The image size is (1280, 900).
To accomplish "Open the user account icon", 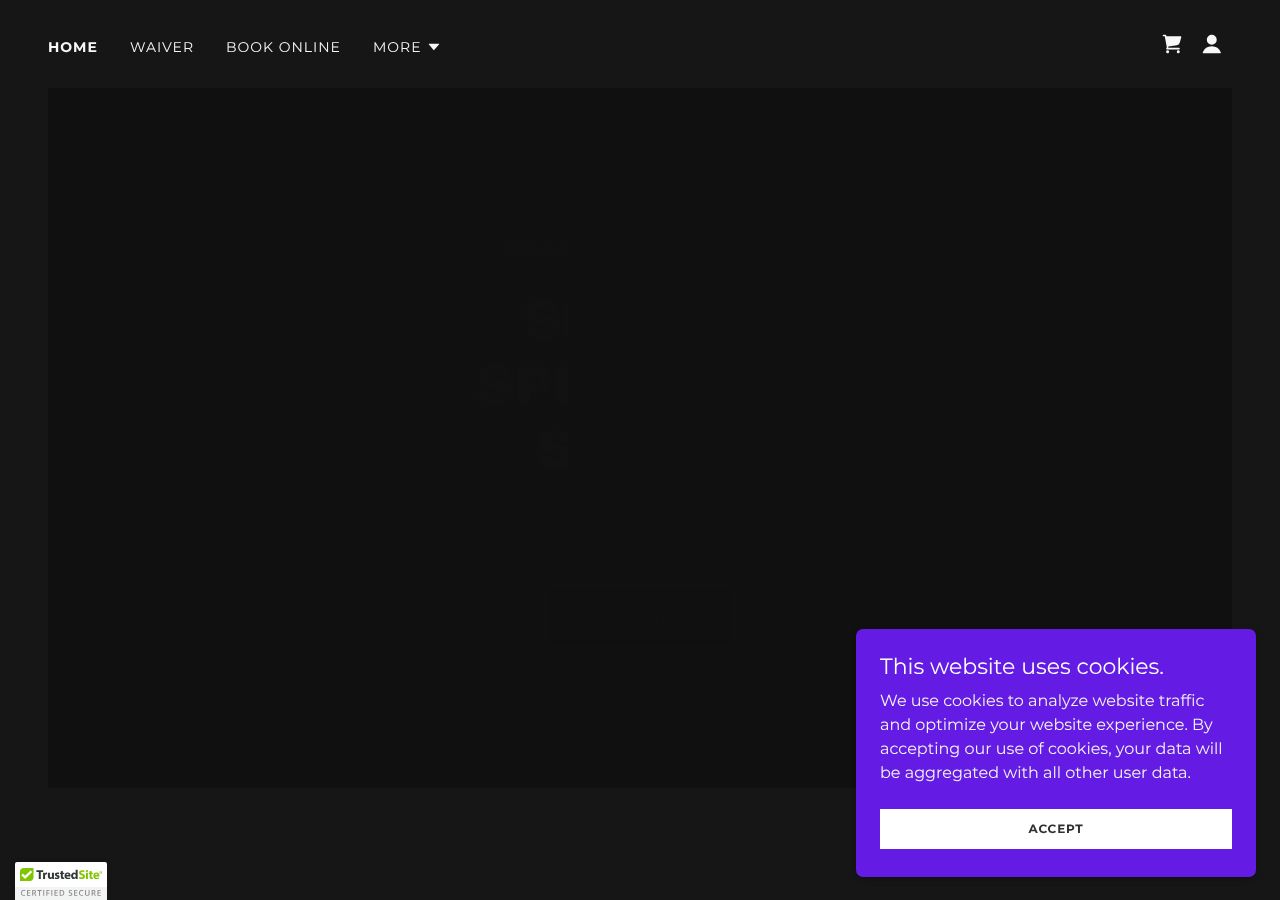I will (x=1212, y=44).
